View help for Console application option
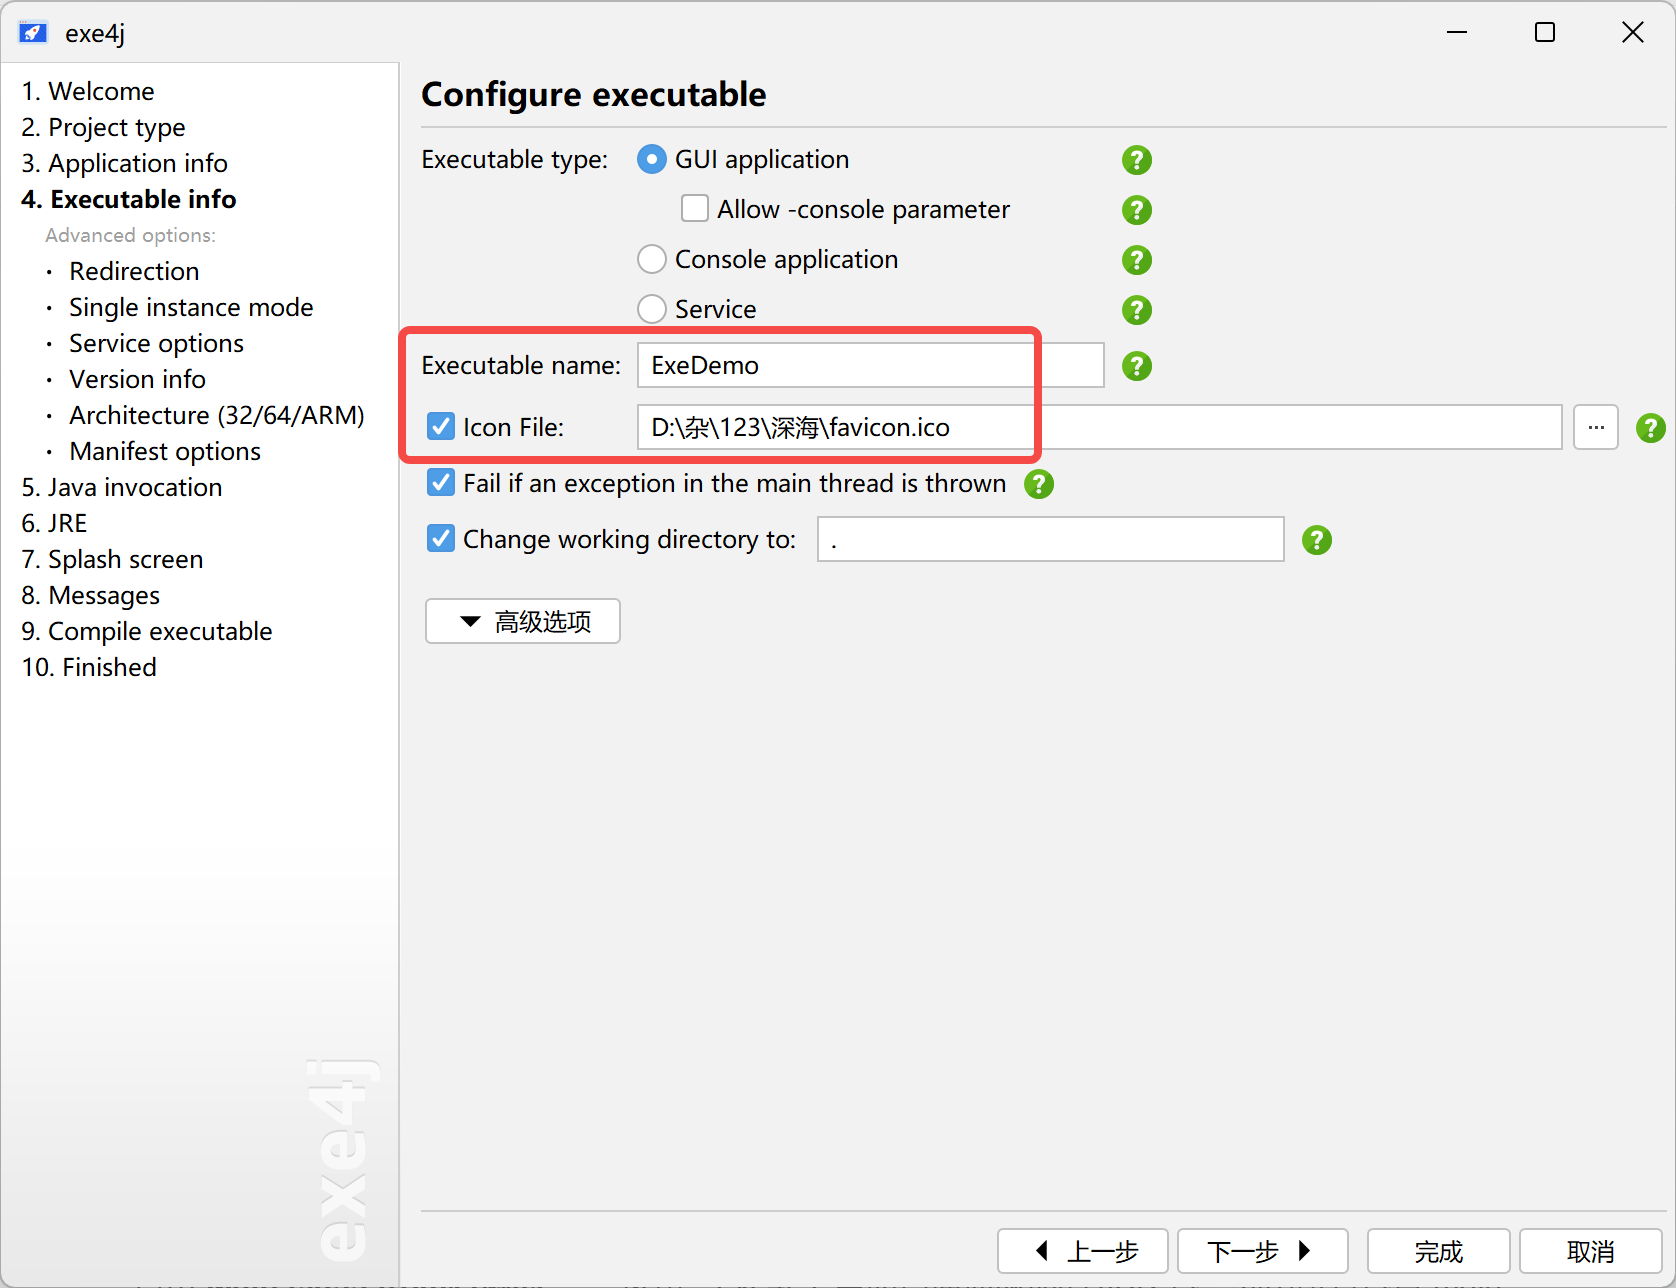1676x1288 pixels. pyautogui.click(x=1136, y=260)
